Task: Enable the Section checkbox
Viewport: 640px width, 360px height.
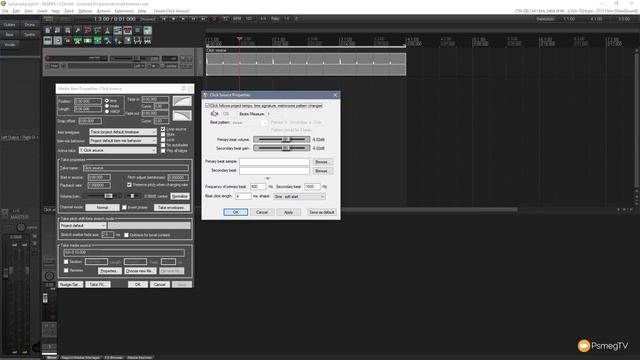Action: coord(66,262)
